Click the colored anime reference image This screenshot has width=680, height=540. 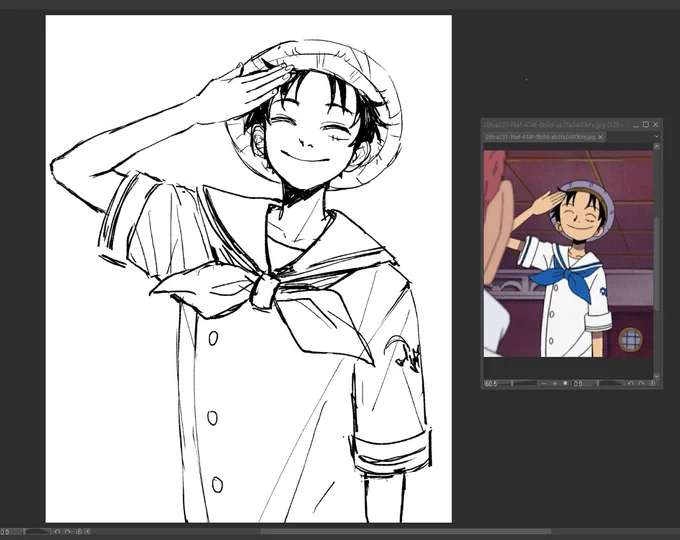[569, 254]
